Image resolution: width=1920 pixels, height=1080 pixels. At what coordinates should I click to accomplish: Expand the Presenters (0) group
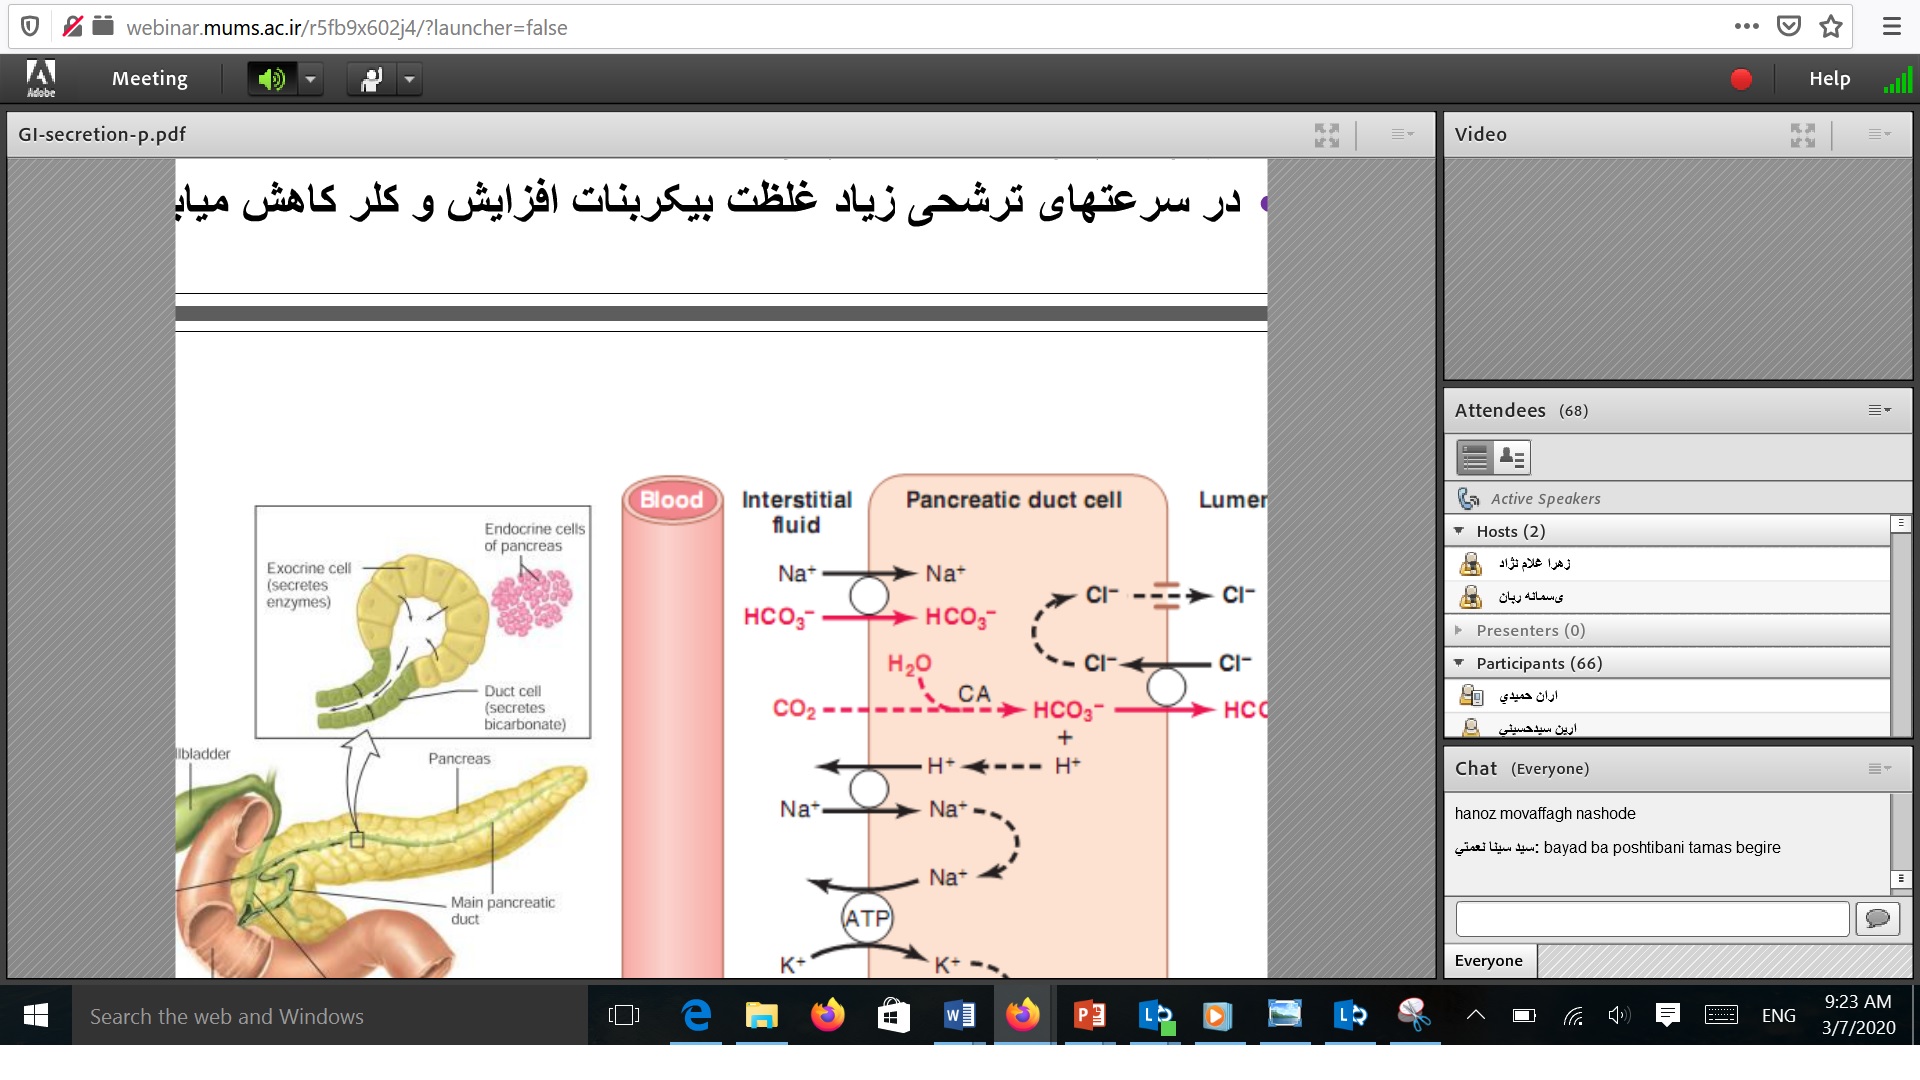pyautogui.click(x=1459, y=630)
